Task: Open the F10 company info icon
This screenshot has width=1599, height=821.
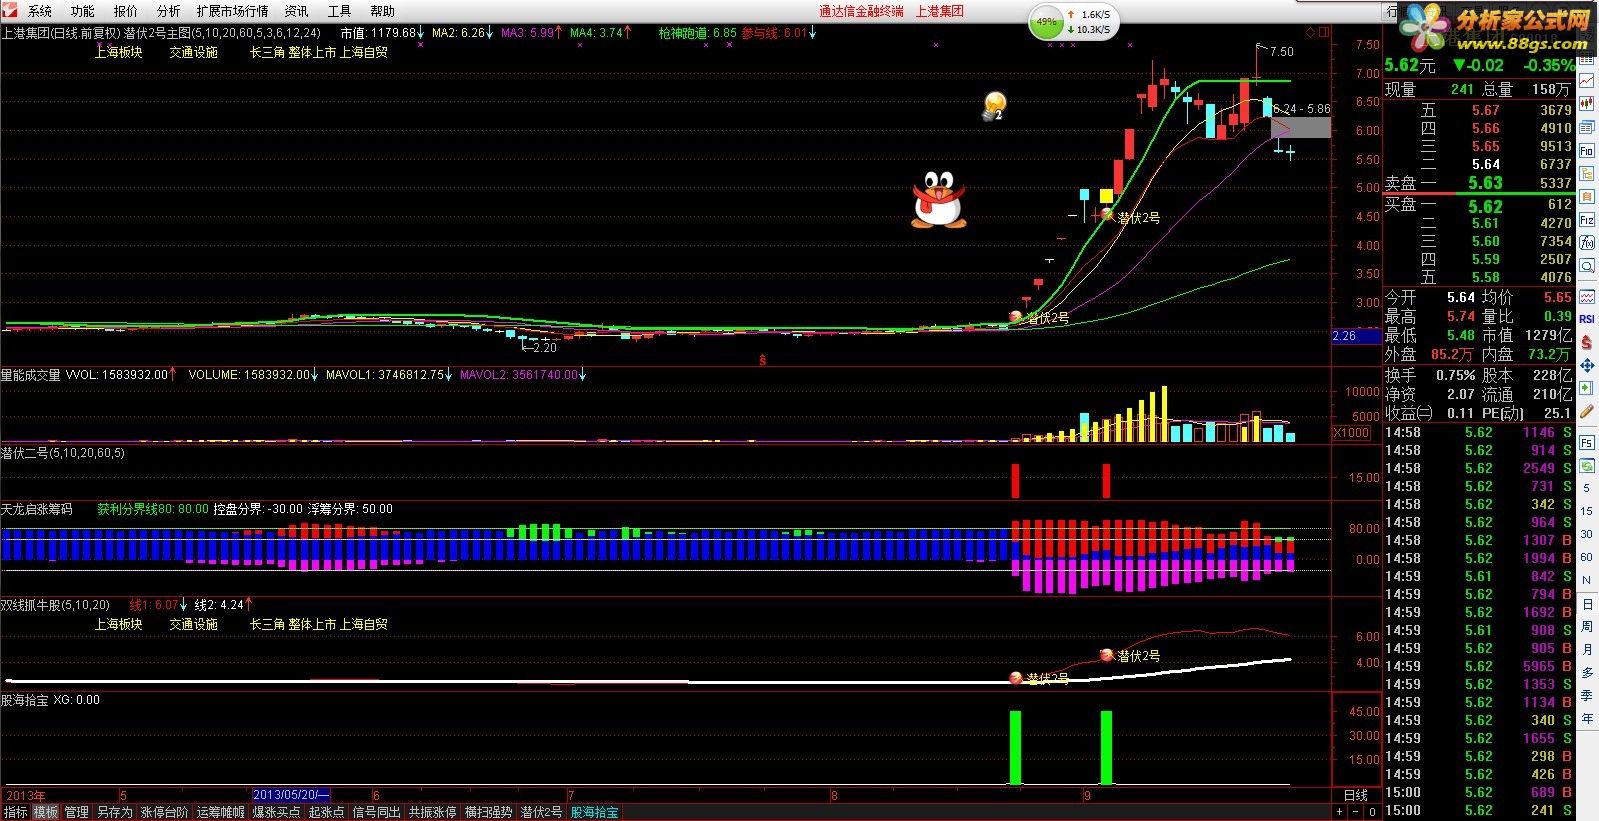Action: point(1587,150)
